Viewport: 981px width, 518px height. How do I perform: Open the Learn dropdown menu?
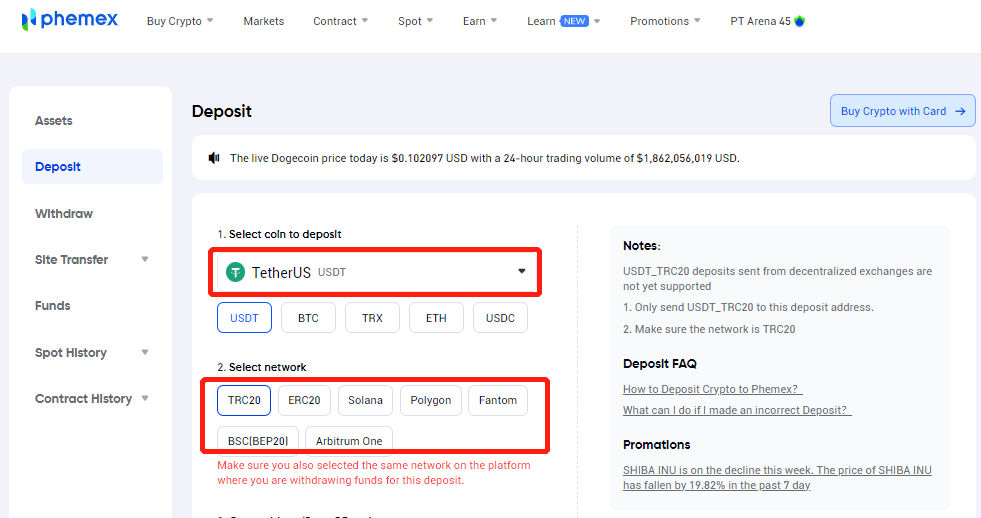[563, 21]
